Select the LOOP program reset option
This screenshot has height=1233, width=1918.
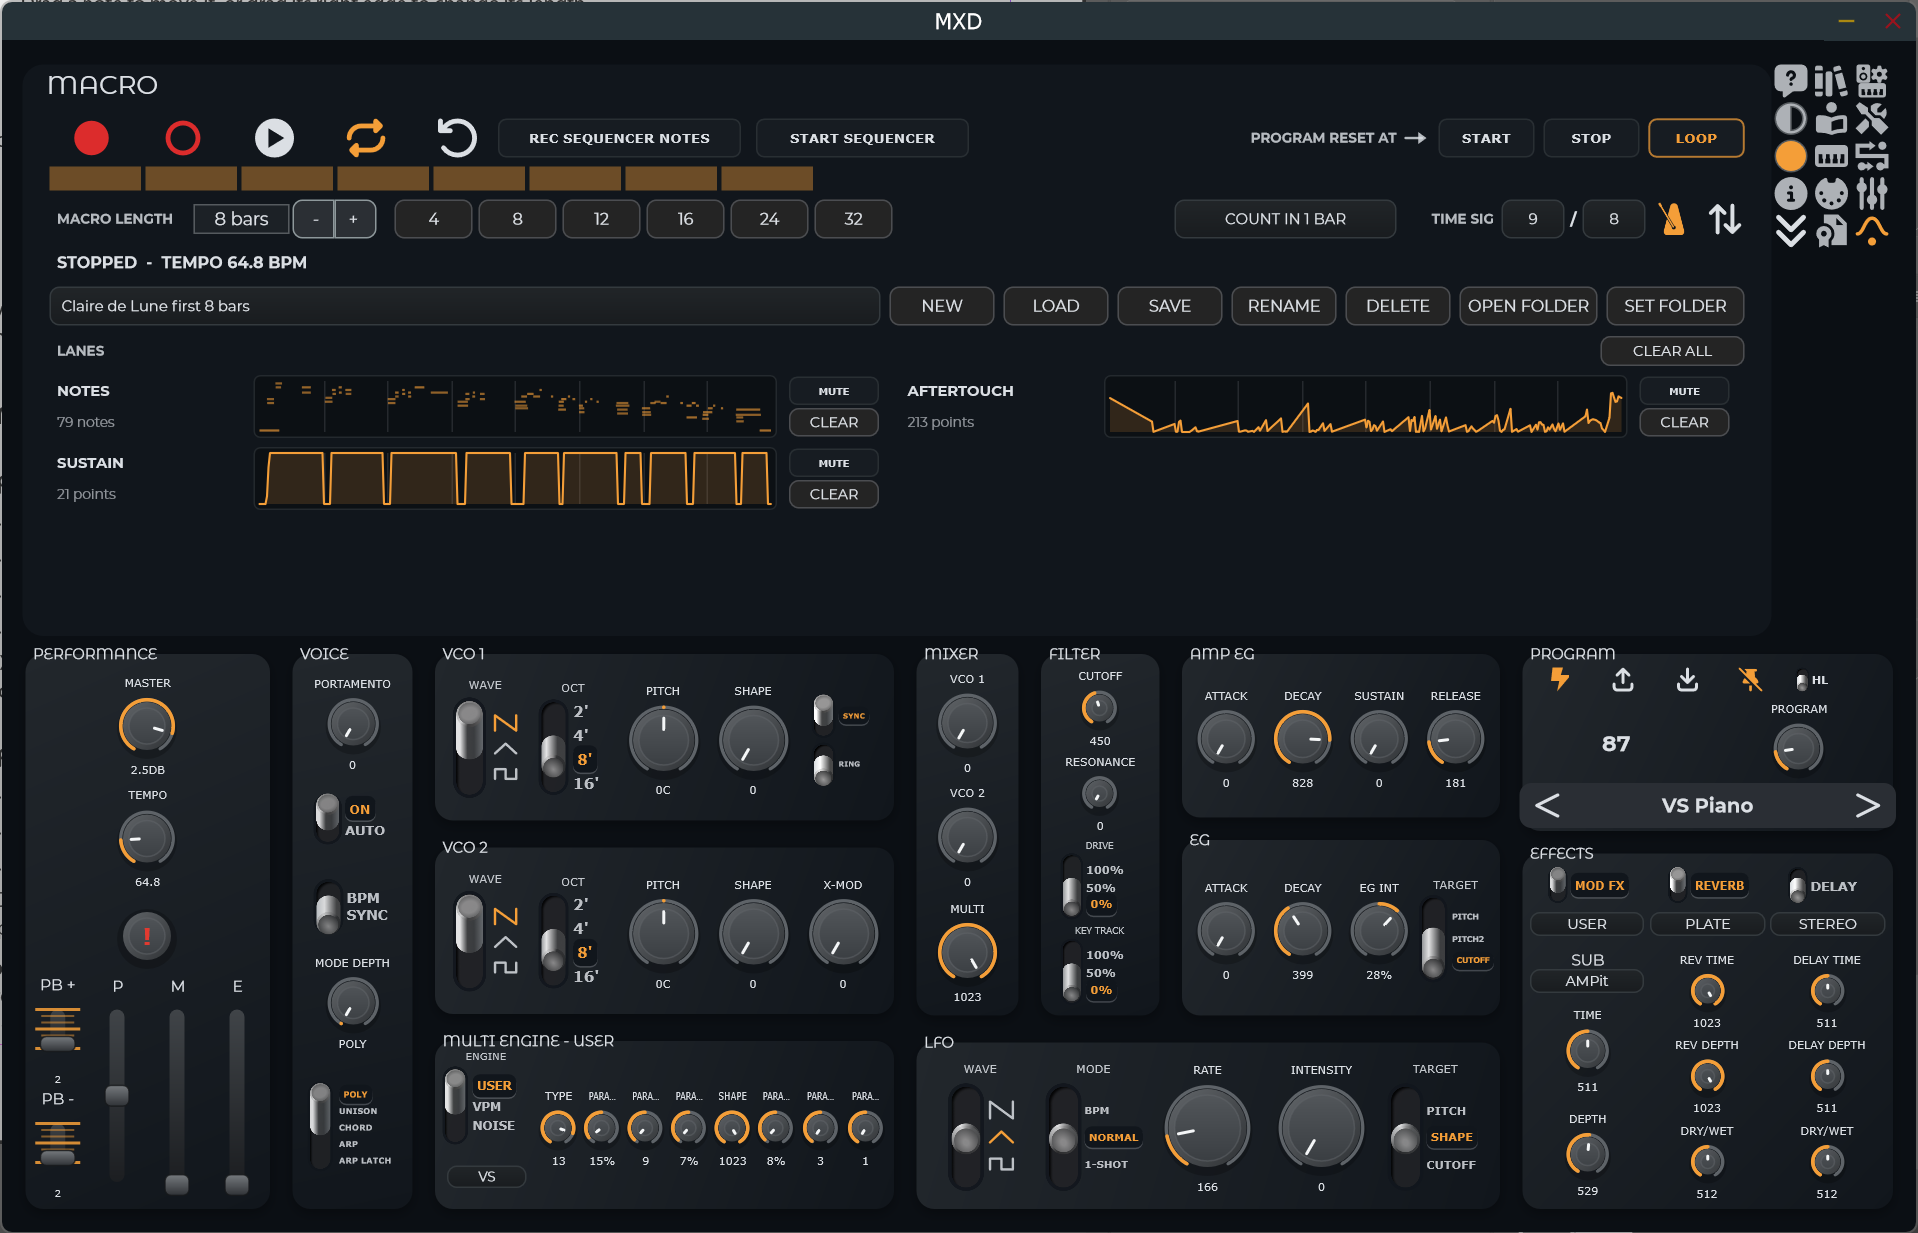coord(1696,138)
